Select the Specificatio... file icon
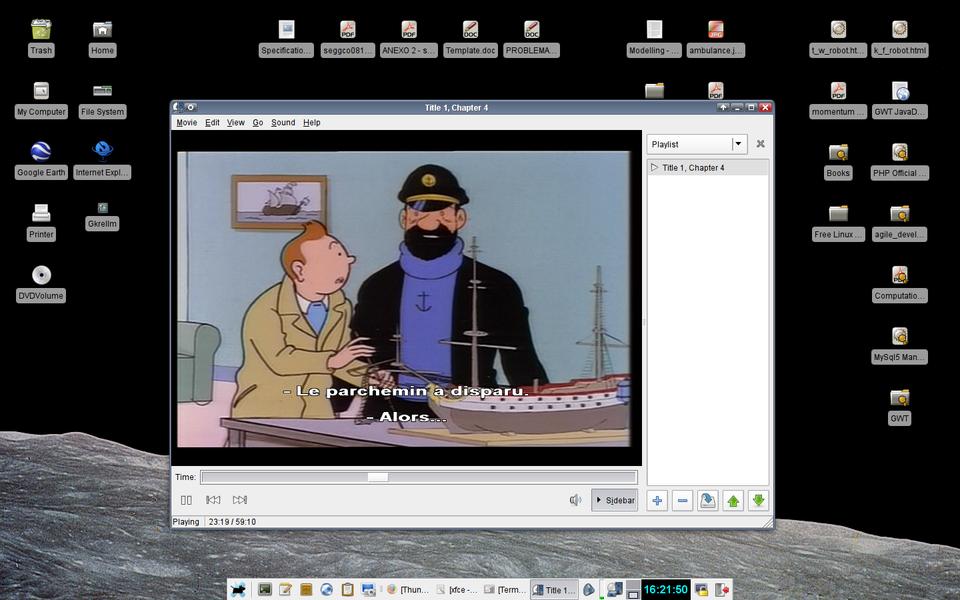 (286, 39)
